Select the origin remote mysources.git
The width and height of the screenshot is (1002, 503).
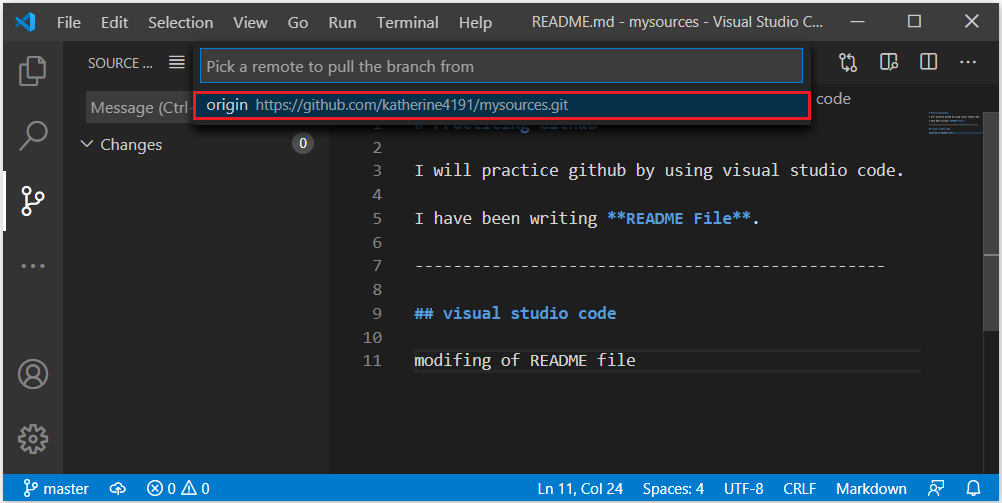click(502, 105)
